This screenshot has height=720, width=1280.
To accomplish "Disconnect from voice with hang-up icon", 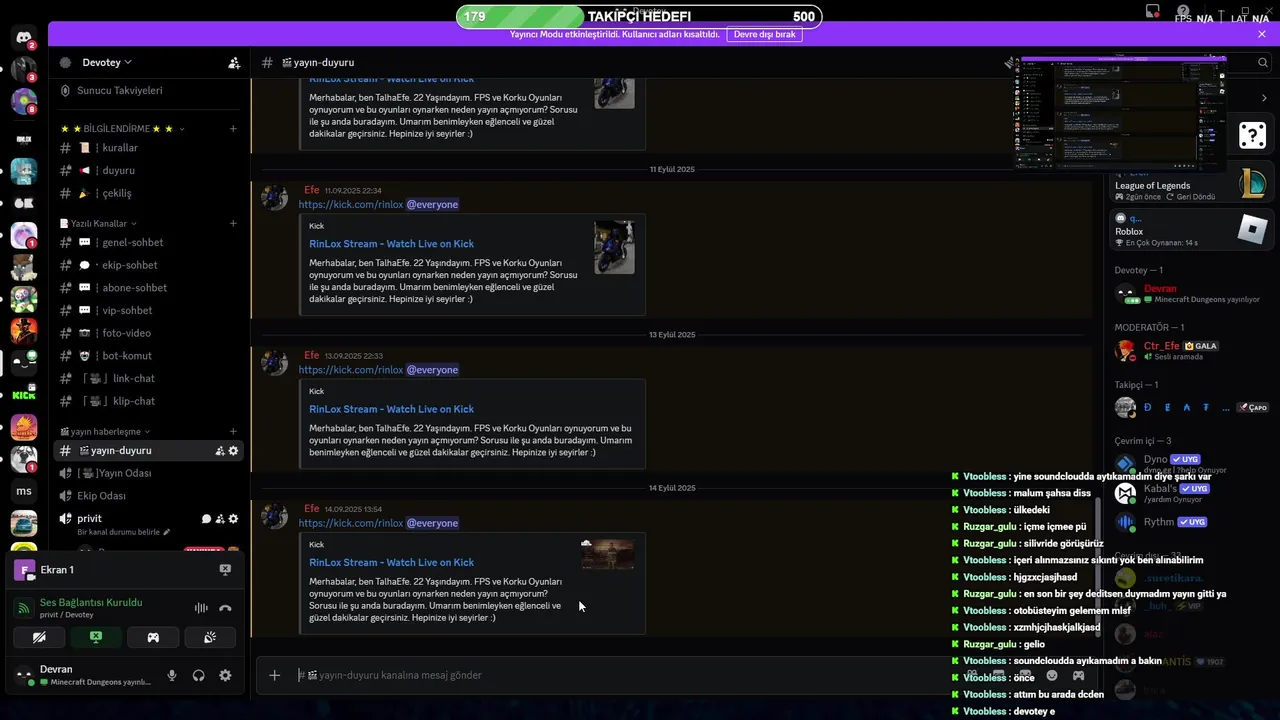I will click(225, 608).
